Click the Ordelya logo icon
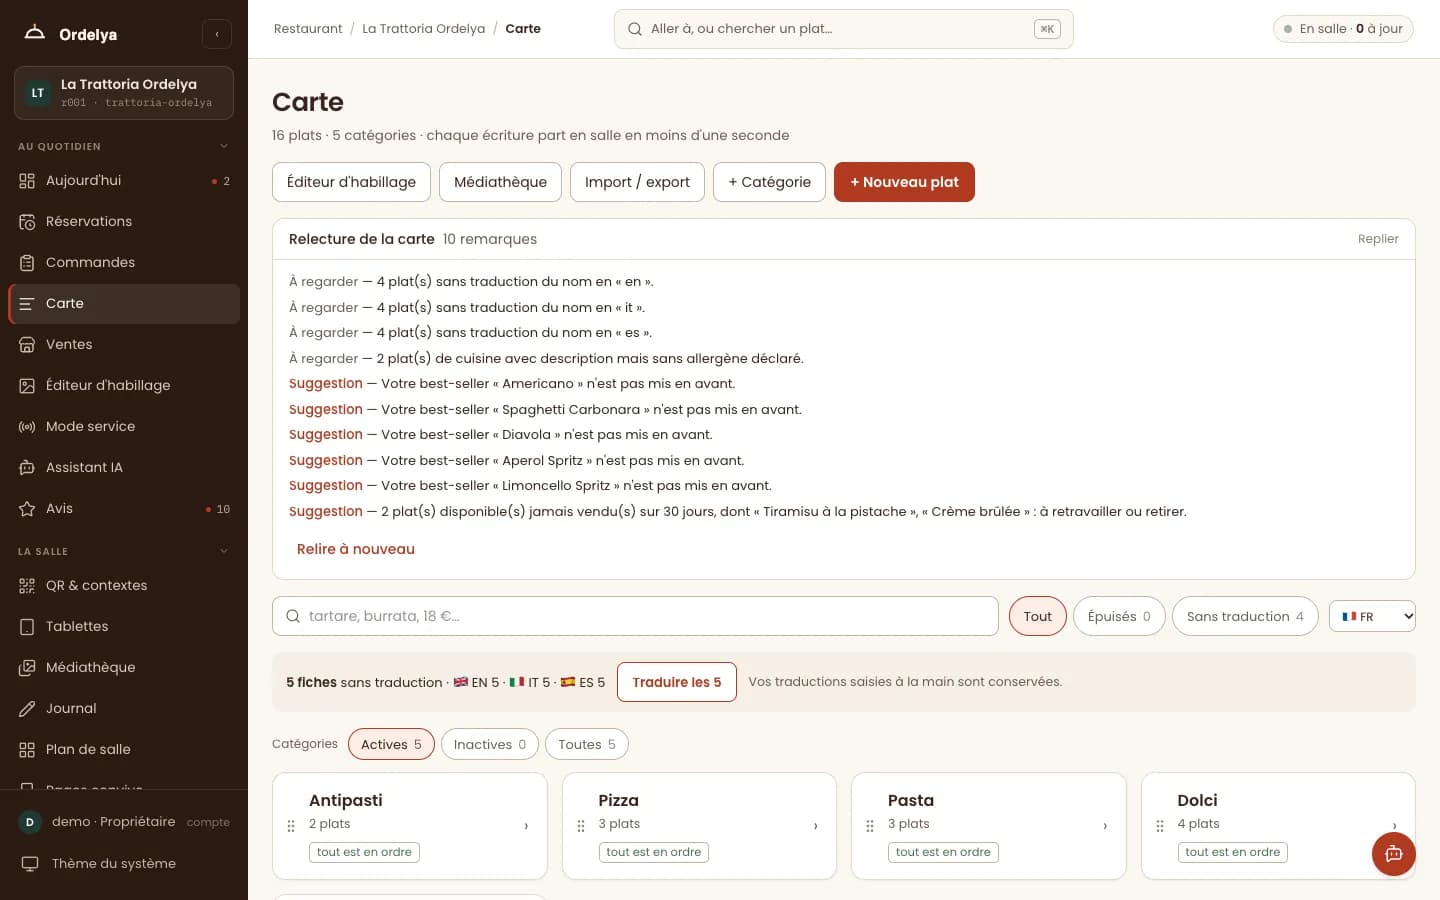The height and width of the screenshot is (900, 1440). click(x=35, y=33)
